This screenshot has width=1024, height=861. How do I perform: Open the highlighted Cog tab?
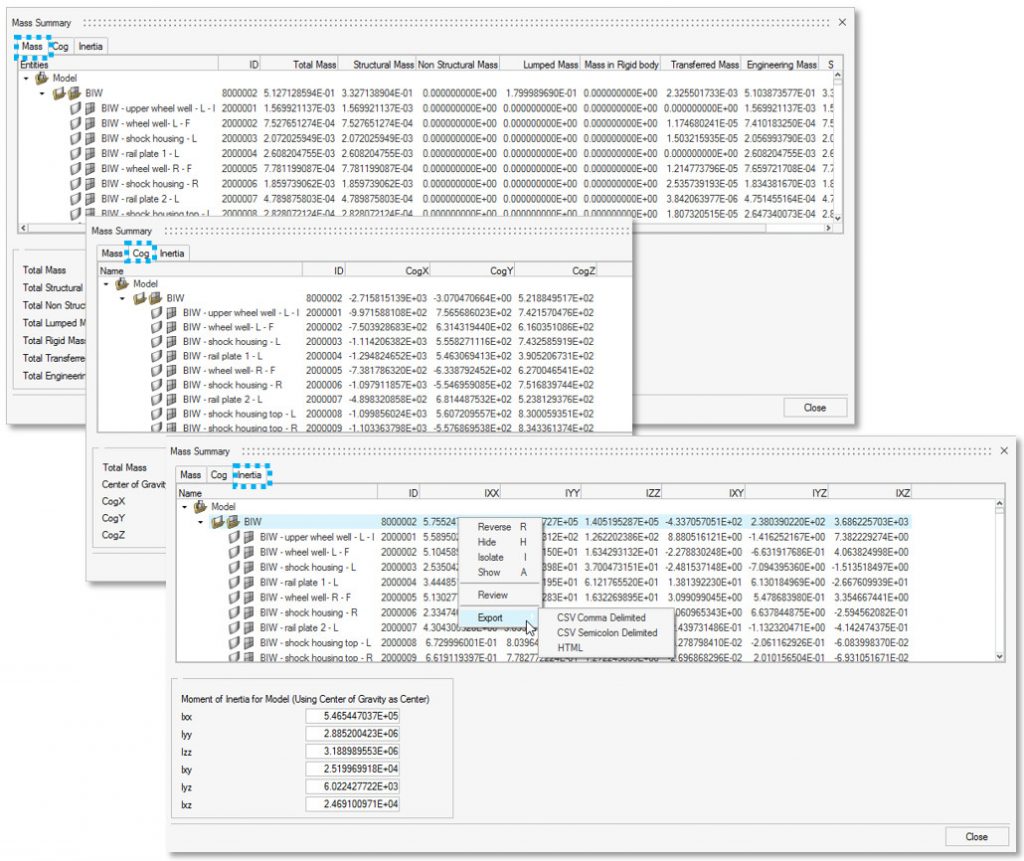(x=142, y=253)
